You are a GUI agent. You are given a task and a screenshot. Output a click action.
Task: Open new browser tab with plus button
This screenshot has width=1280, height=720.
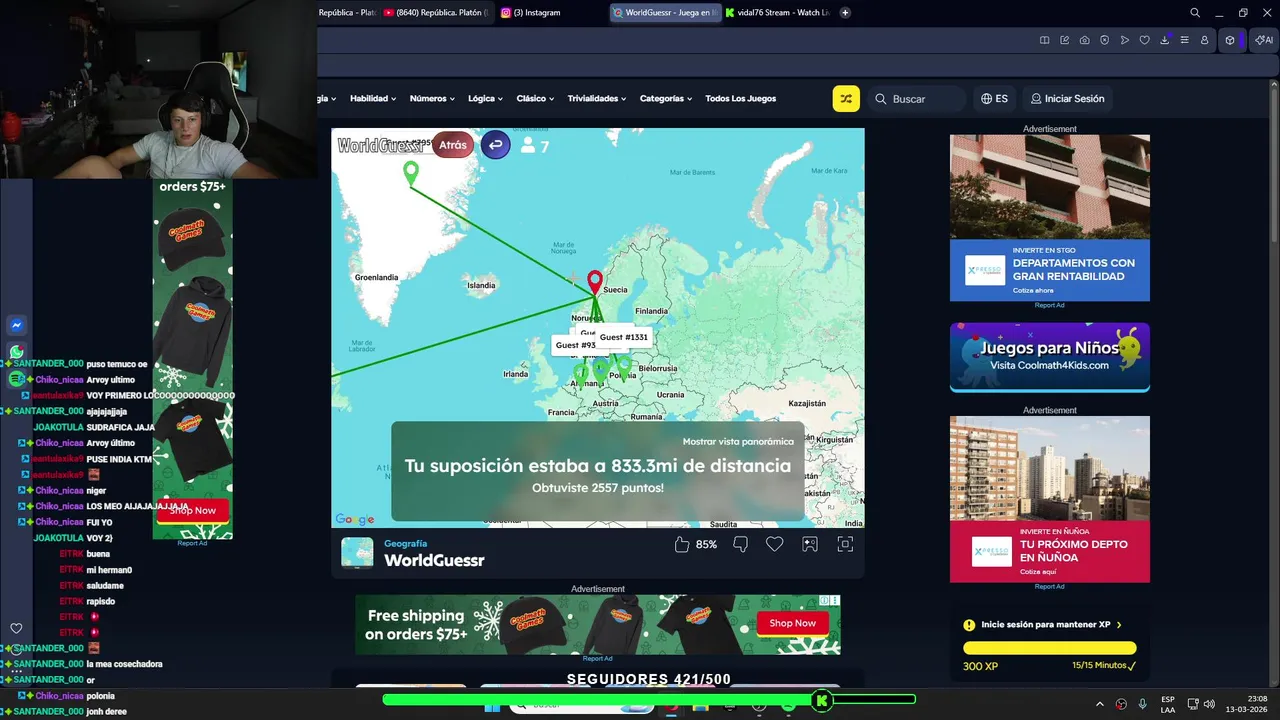pos(845,13)
